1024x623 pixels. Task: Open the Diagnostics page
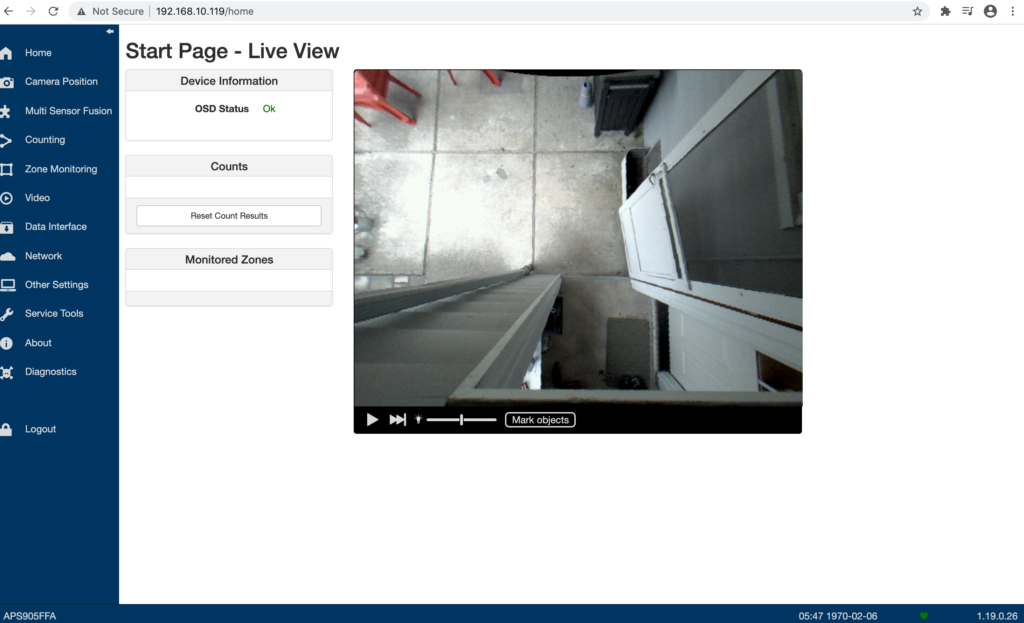coord(50,372)
